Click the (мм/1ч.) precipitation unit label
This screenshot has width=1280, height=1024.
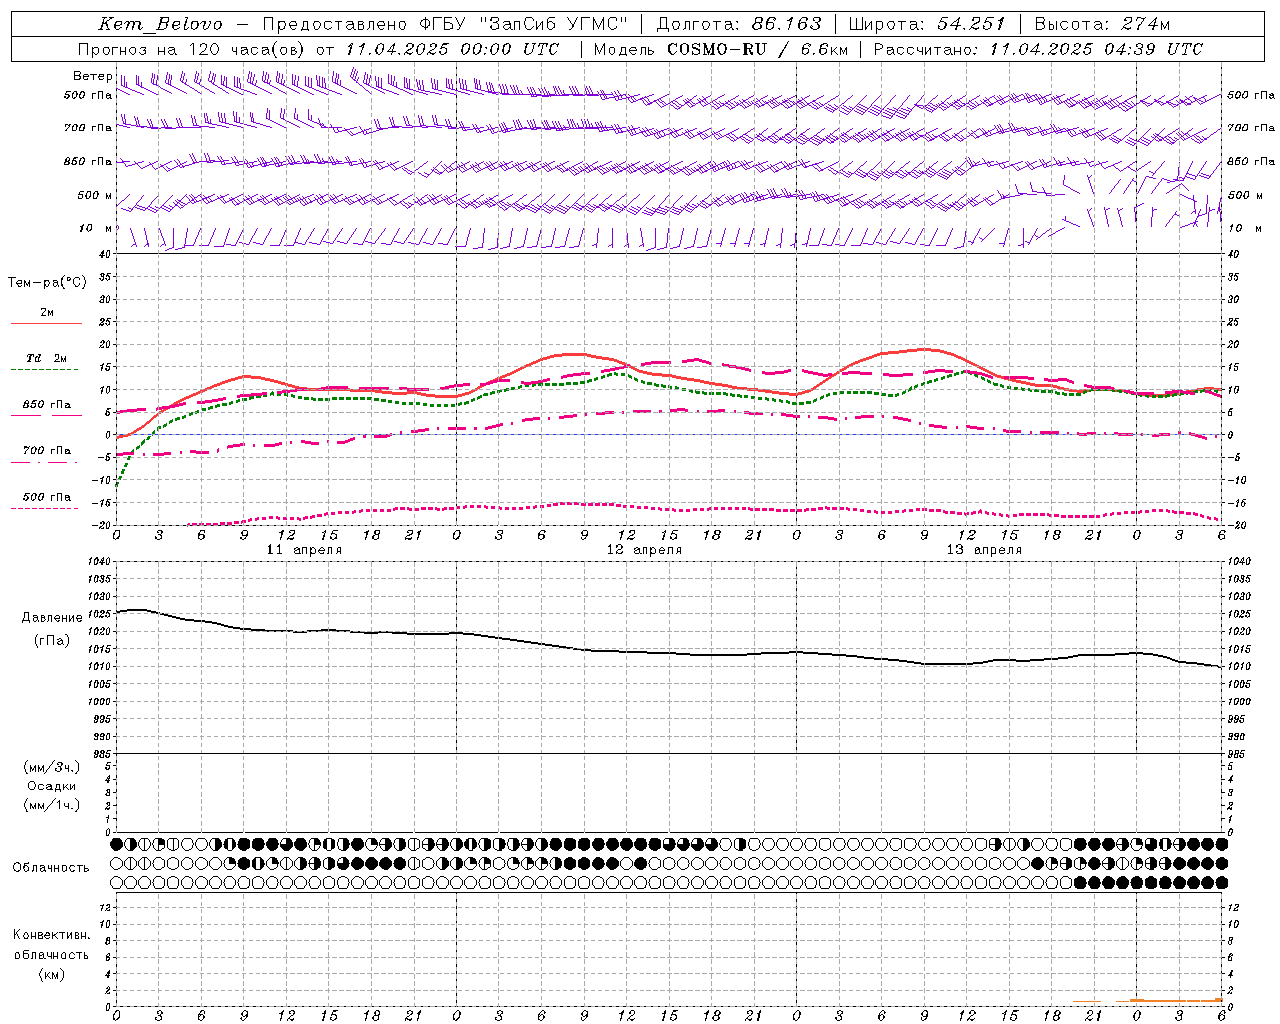pos(52,805)
